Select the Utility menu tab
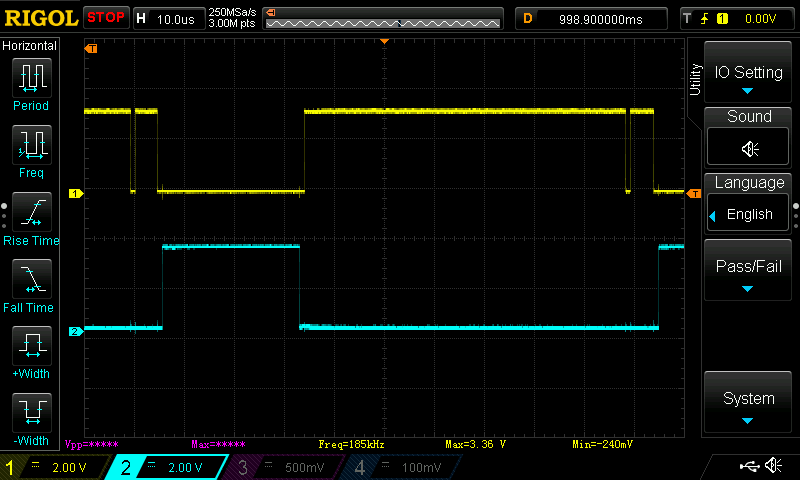The height and width of the screenshot is (480, 800). pos(695,80)
